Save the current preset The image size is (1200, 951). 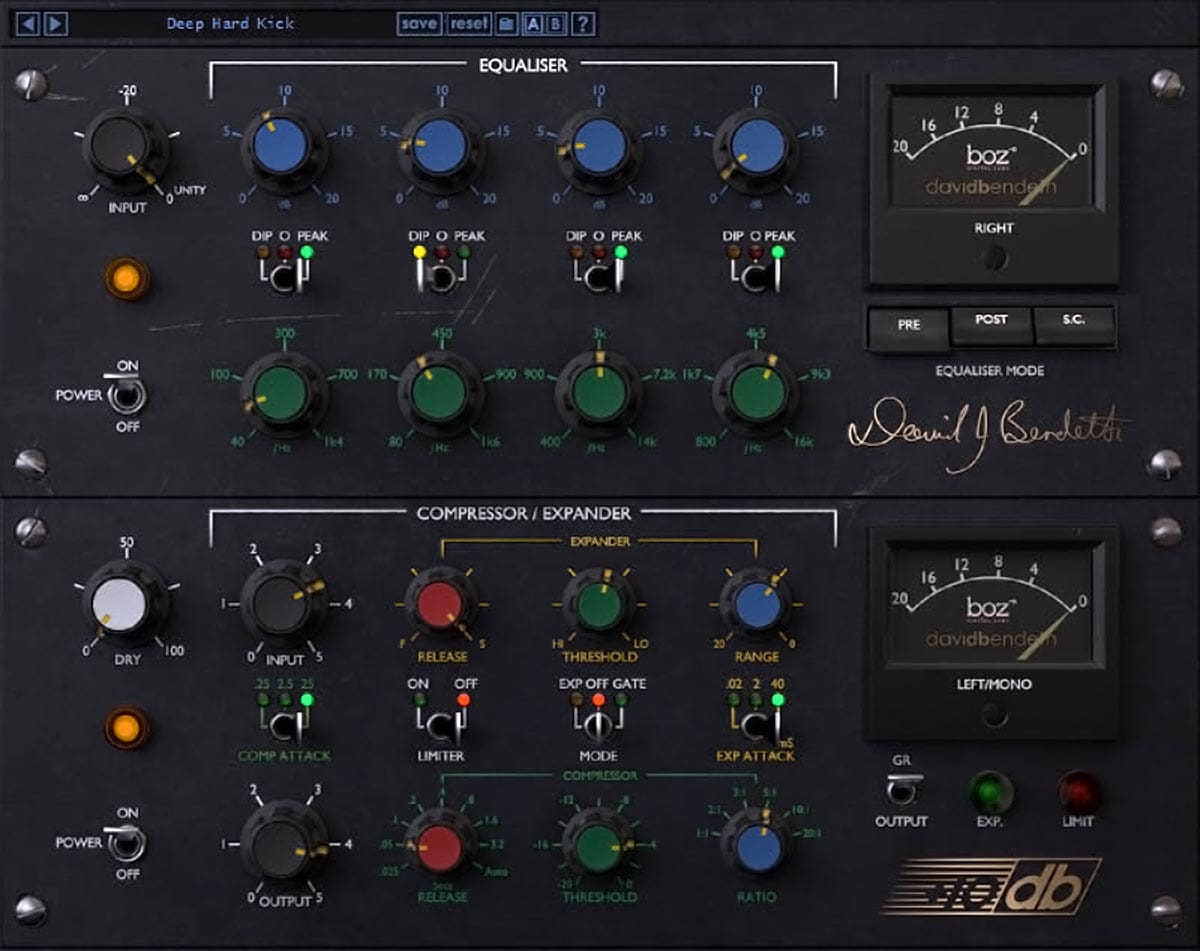418,23
